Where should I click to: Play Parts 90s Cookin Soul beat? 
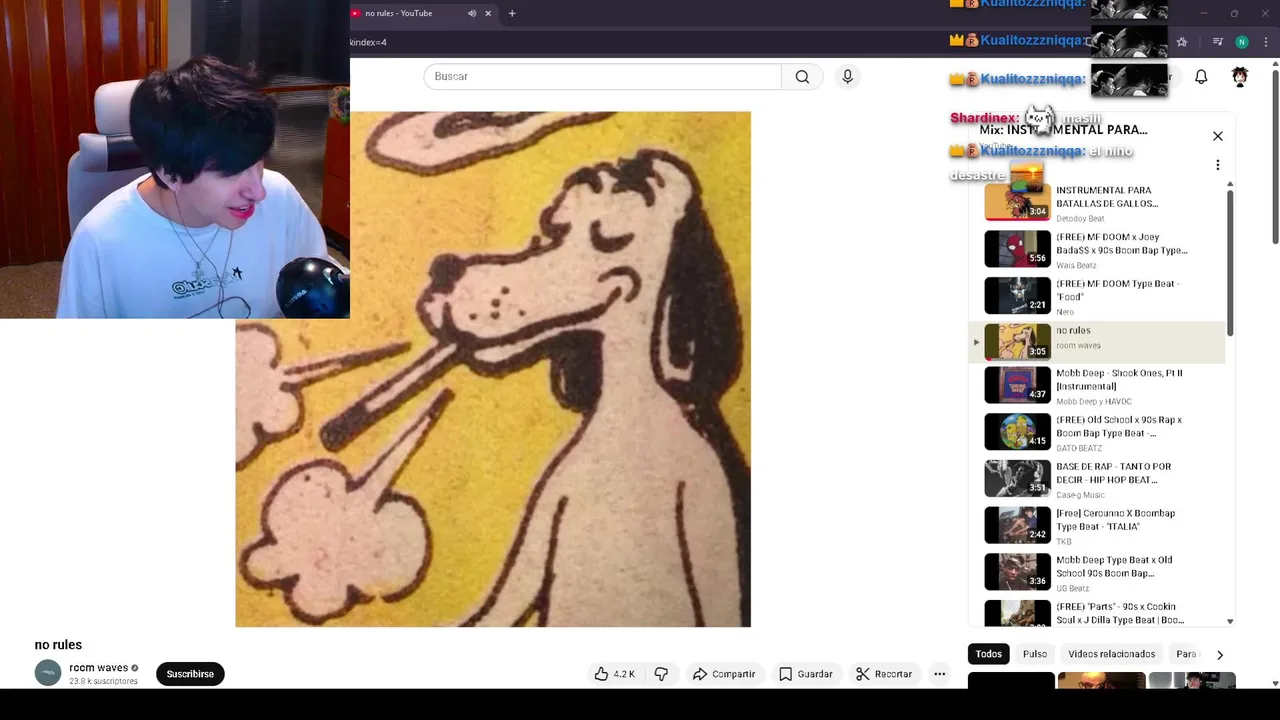point(1098,613)
